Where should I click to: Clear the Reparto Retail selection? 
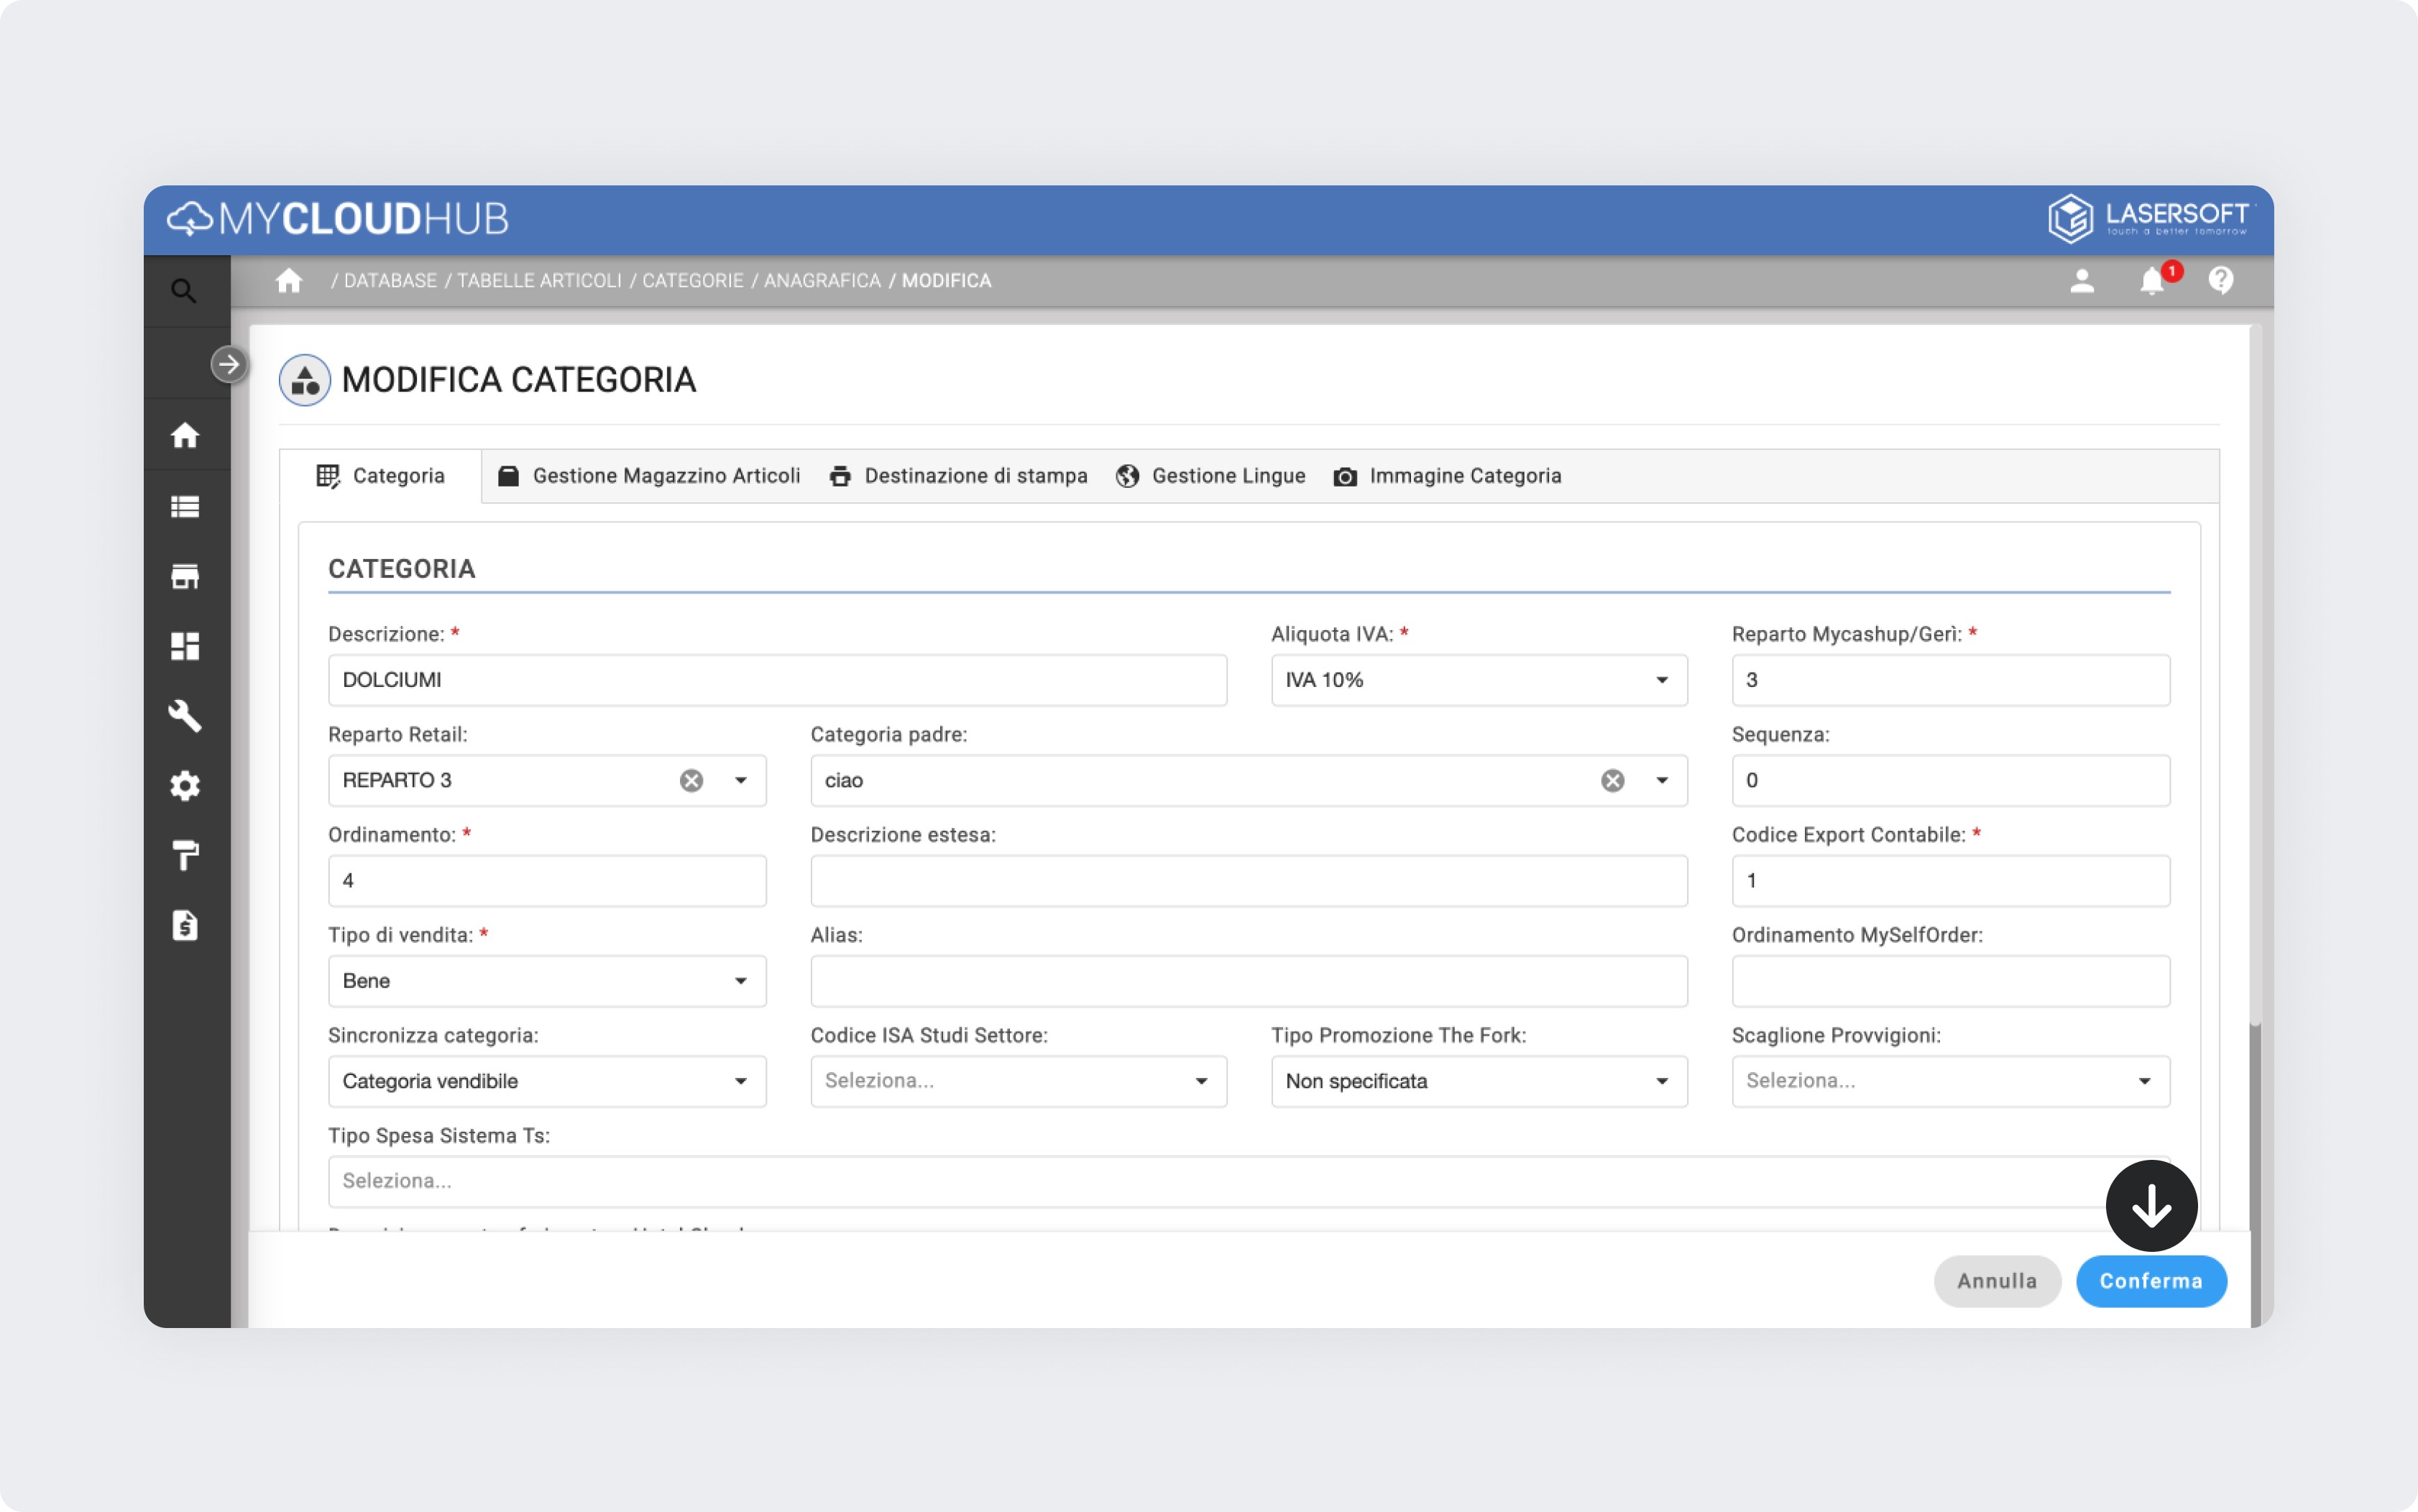691,781
